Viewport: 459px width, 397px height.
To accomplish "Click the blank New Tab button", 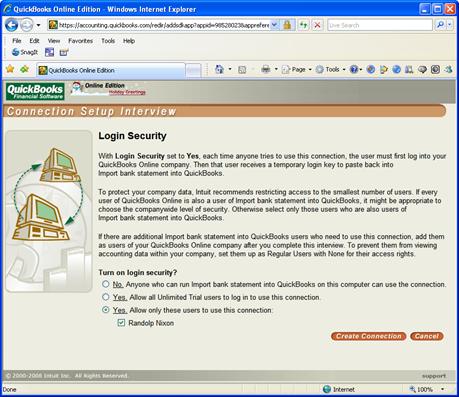I will (x=193, y=70).
